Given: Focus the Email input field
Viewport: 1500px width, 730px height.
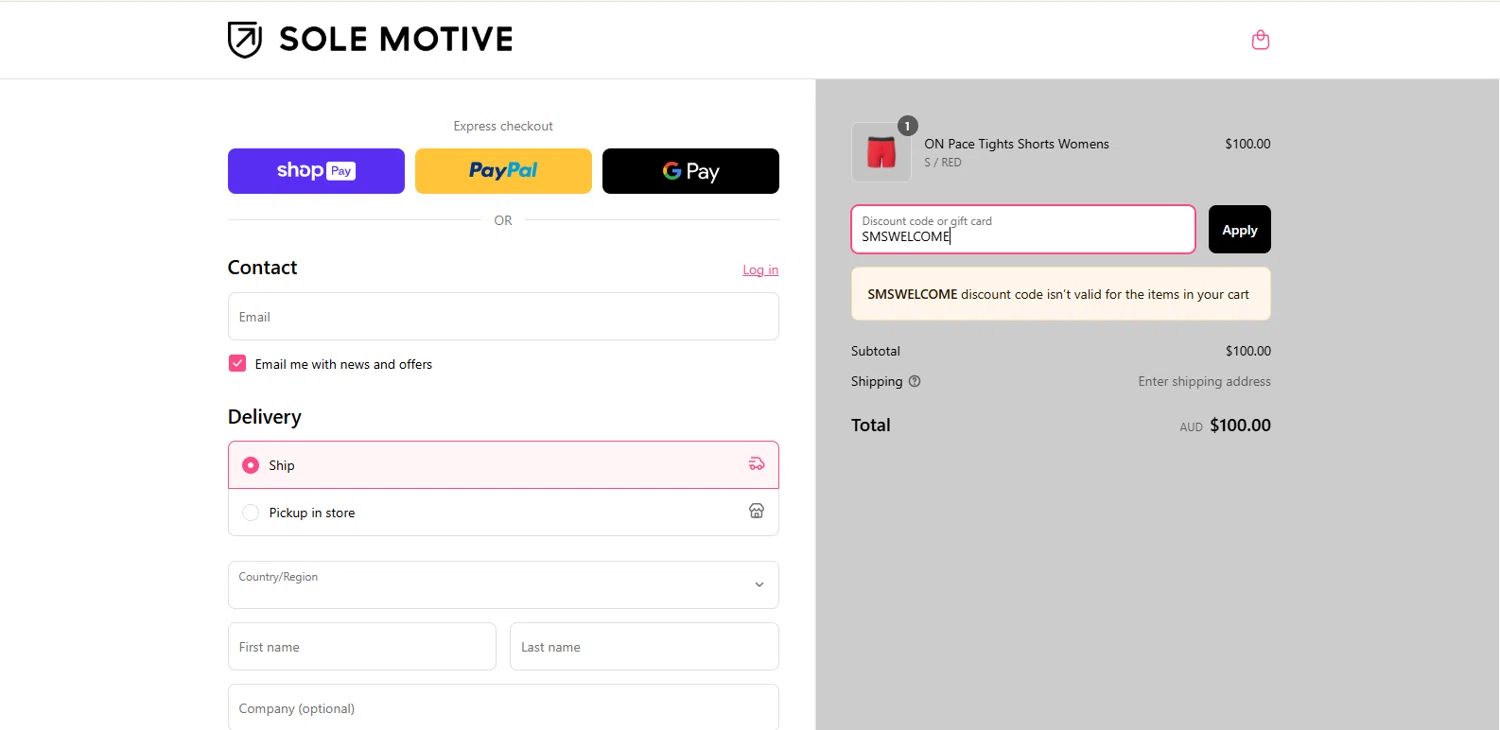Looking at the screenshot, I should [503, 316].
